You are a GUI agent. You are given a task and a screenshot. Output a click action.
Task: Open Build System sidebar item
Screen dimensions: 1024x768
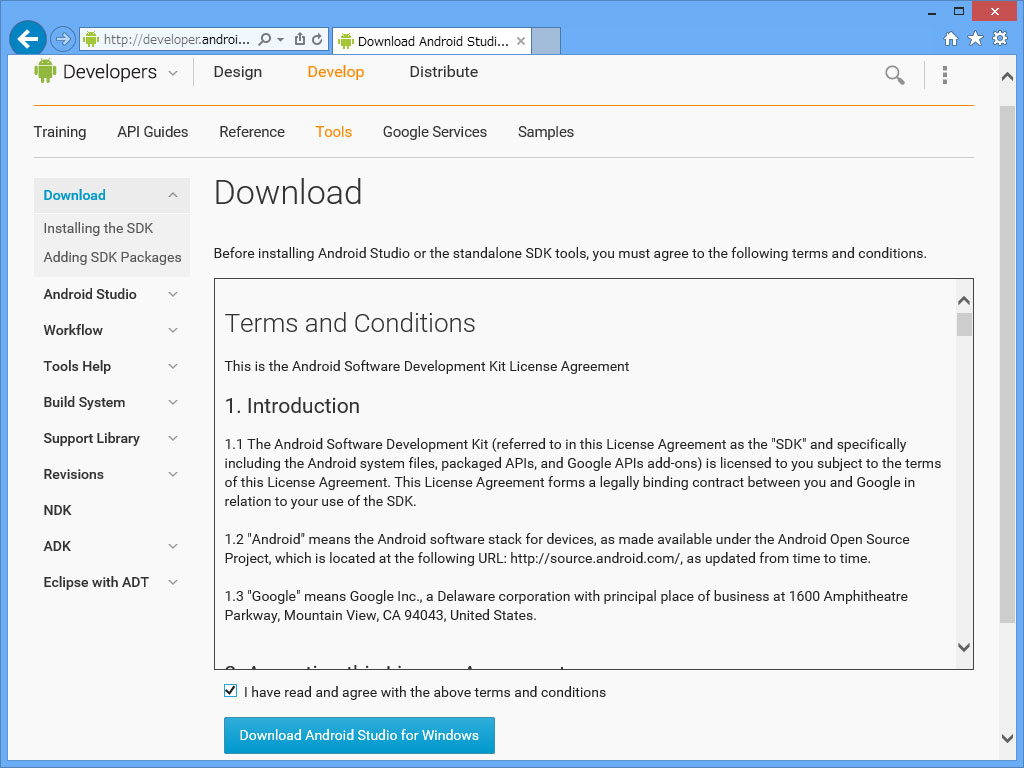point(84,402)
